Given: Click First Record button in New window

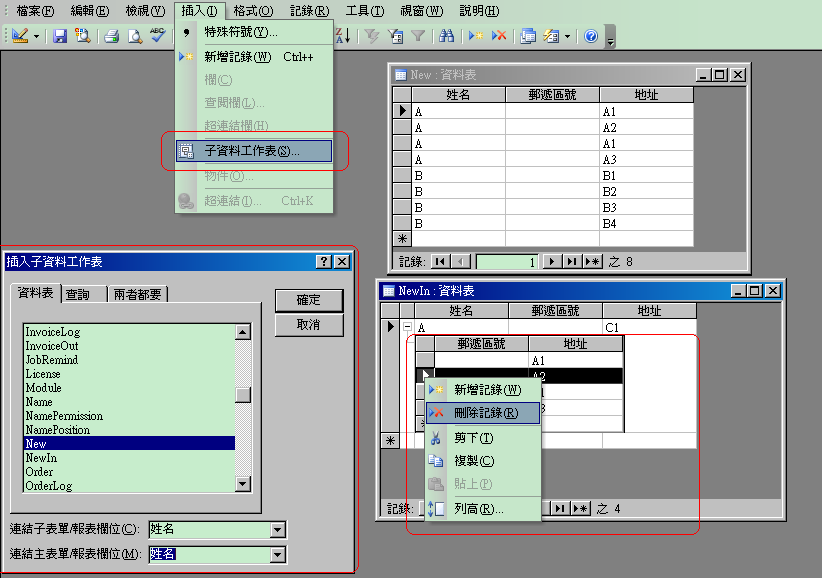Looking at the screenshot, I should click(440, 261).
